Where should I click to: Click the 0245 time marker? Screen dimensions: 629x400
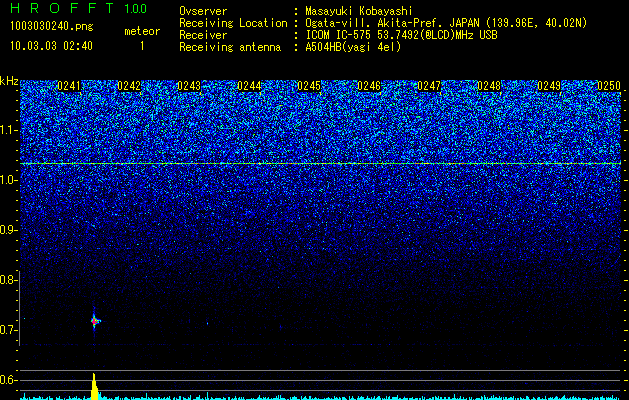tap(309, 86)
